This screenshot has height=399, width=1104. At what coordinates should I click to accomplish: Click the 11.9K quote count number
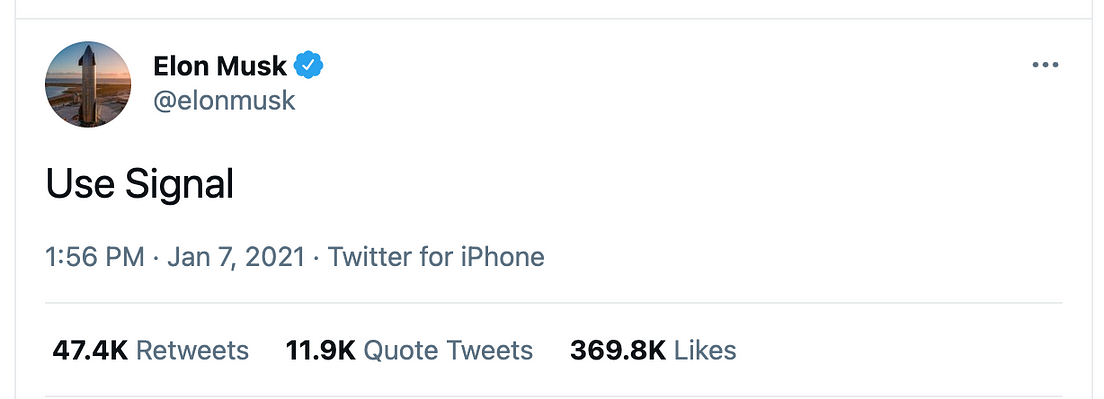(320, 350)
